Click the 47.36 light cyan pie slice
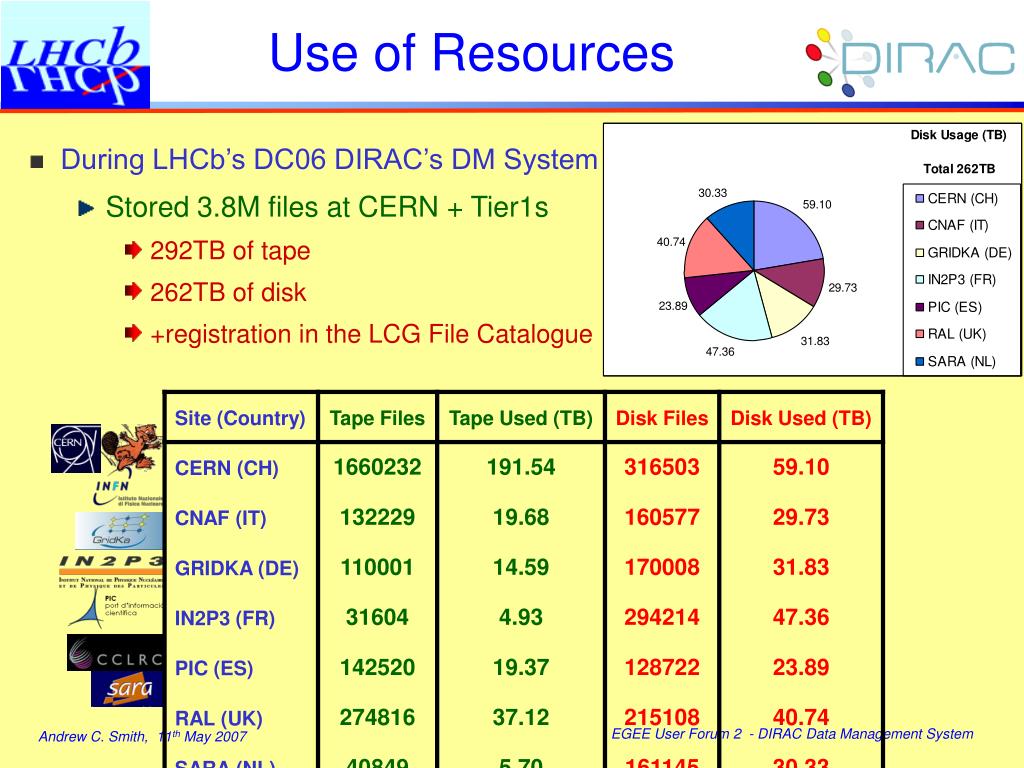Image resolution: width=1024 pixels, height=768 pixels. 738,310
